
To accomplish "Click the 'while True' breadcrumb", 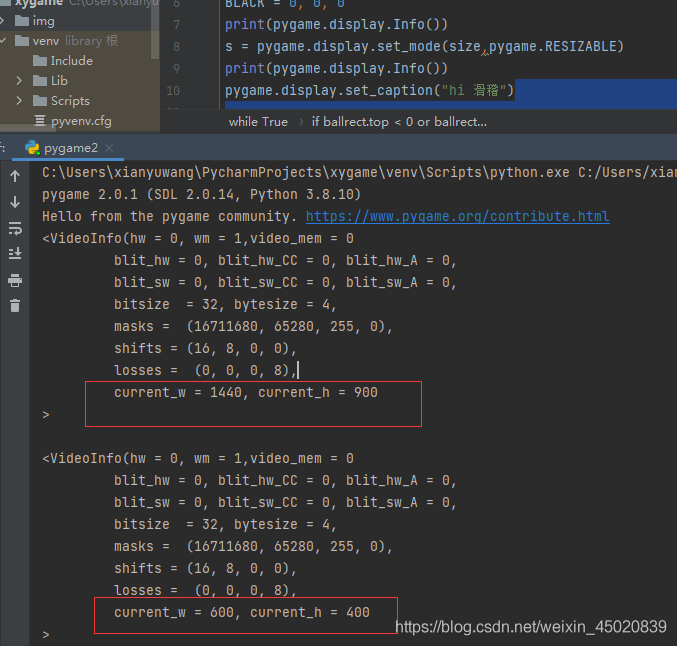I will pyautogui.click(x=257, y=121).
